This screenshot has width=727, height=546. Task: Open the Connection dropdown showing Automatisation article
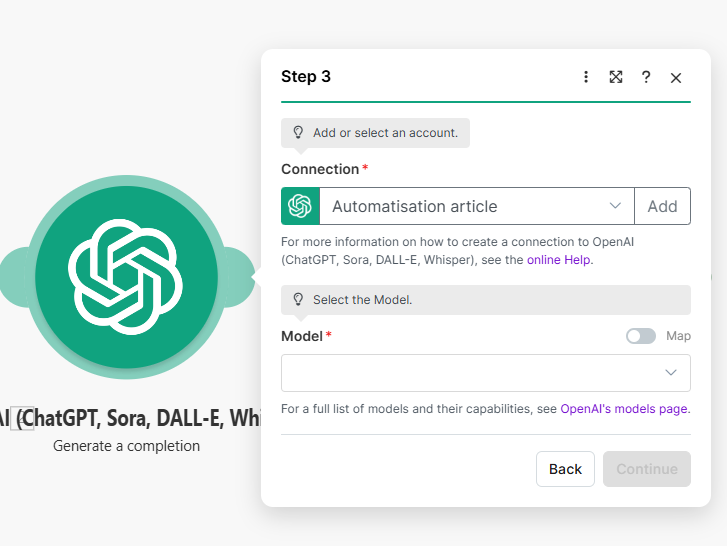pyautogui.click(x=477, y=206)
